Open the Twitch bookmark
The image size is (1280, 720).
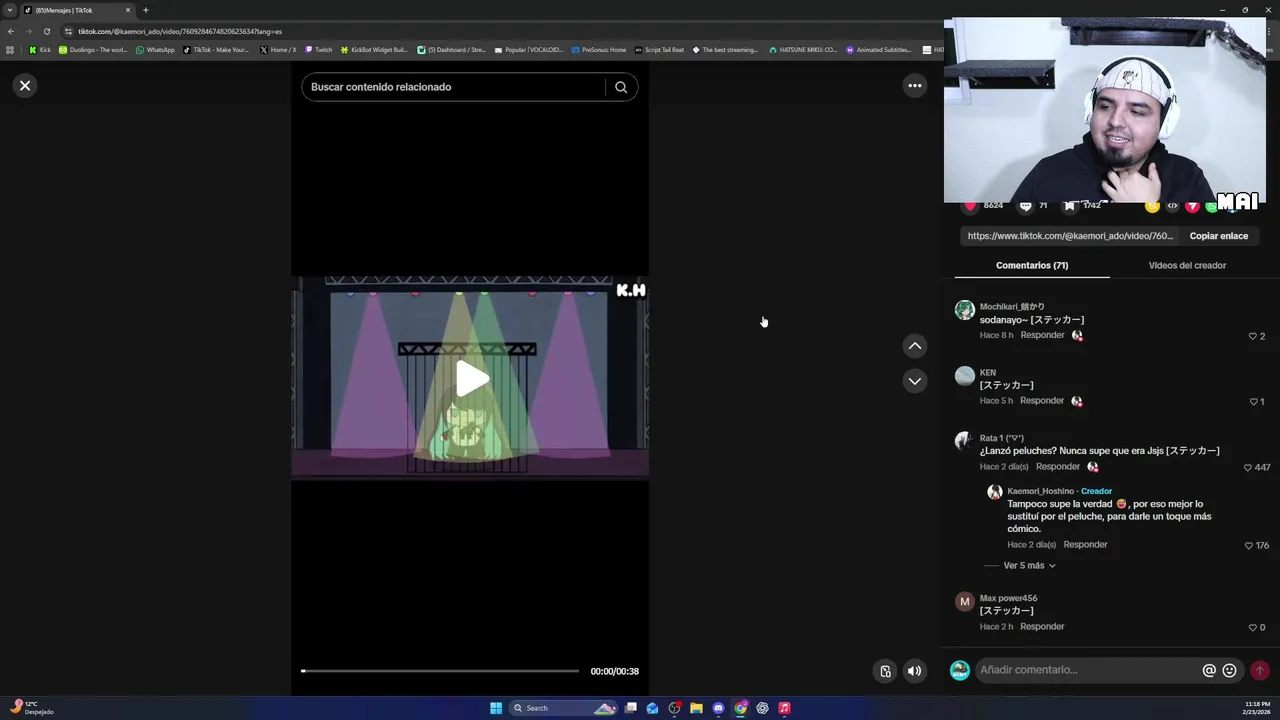tap(319, 50)
